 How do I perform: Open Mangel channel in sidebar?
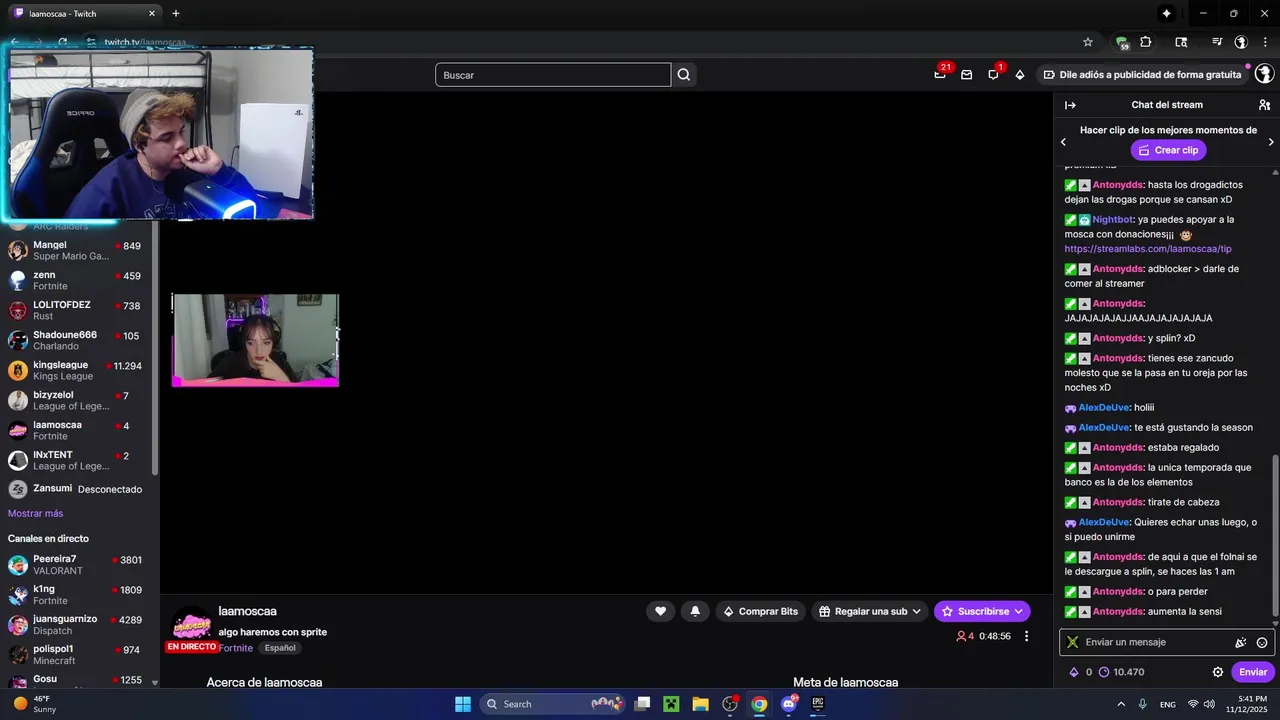click(77, 250)
